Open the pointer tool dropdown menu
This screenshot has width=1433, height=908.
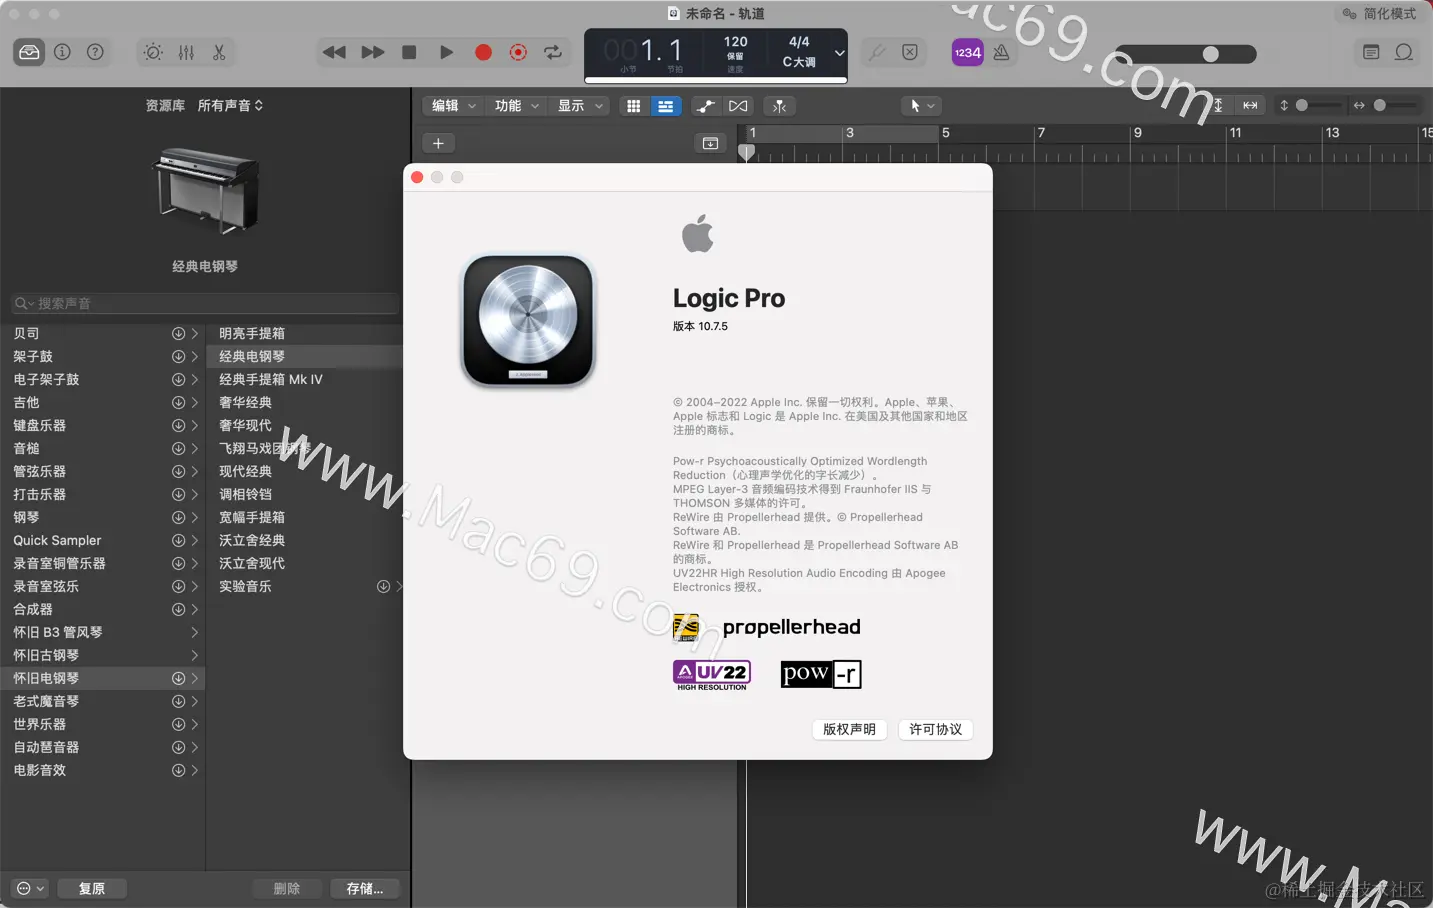click(x=922, y=106)
